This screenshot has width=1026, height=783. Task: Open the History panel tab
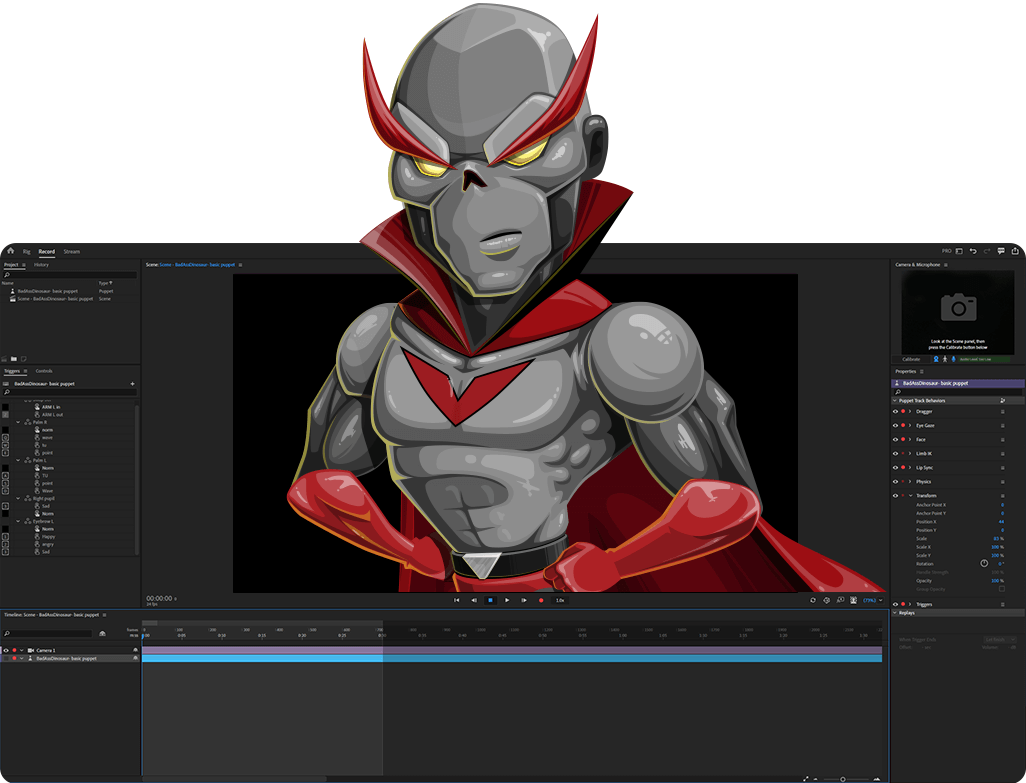pos(41,265)
